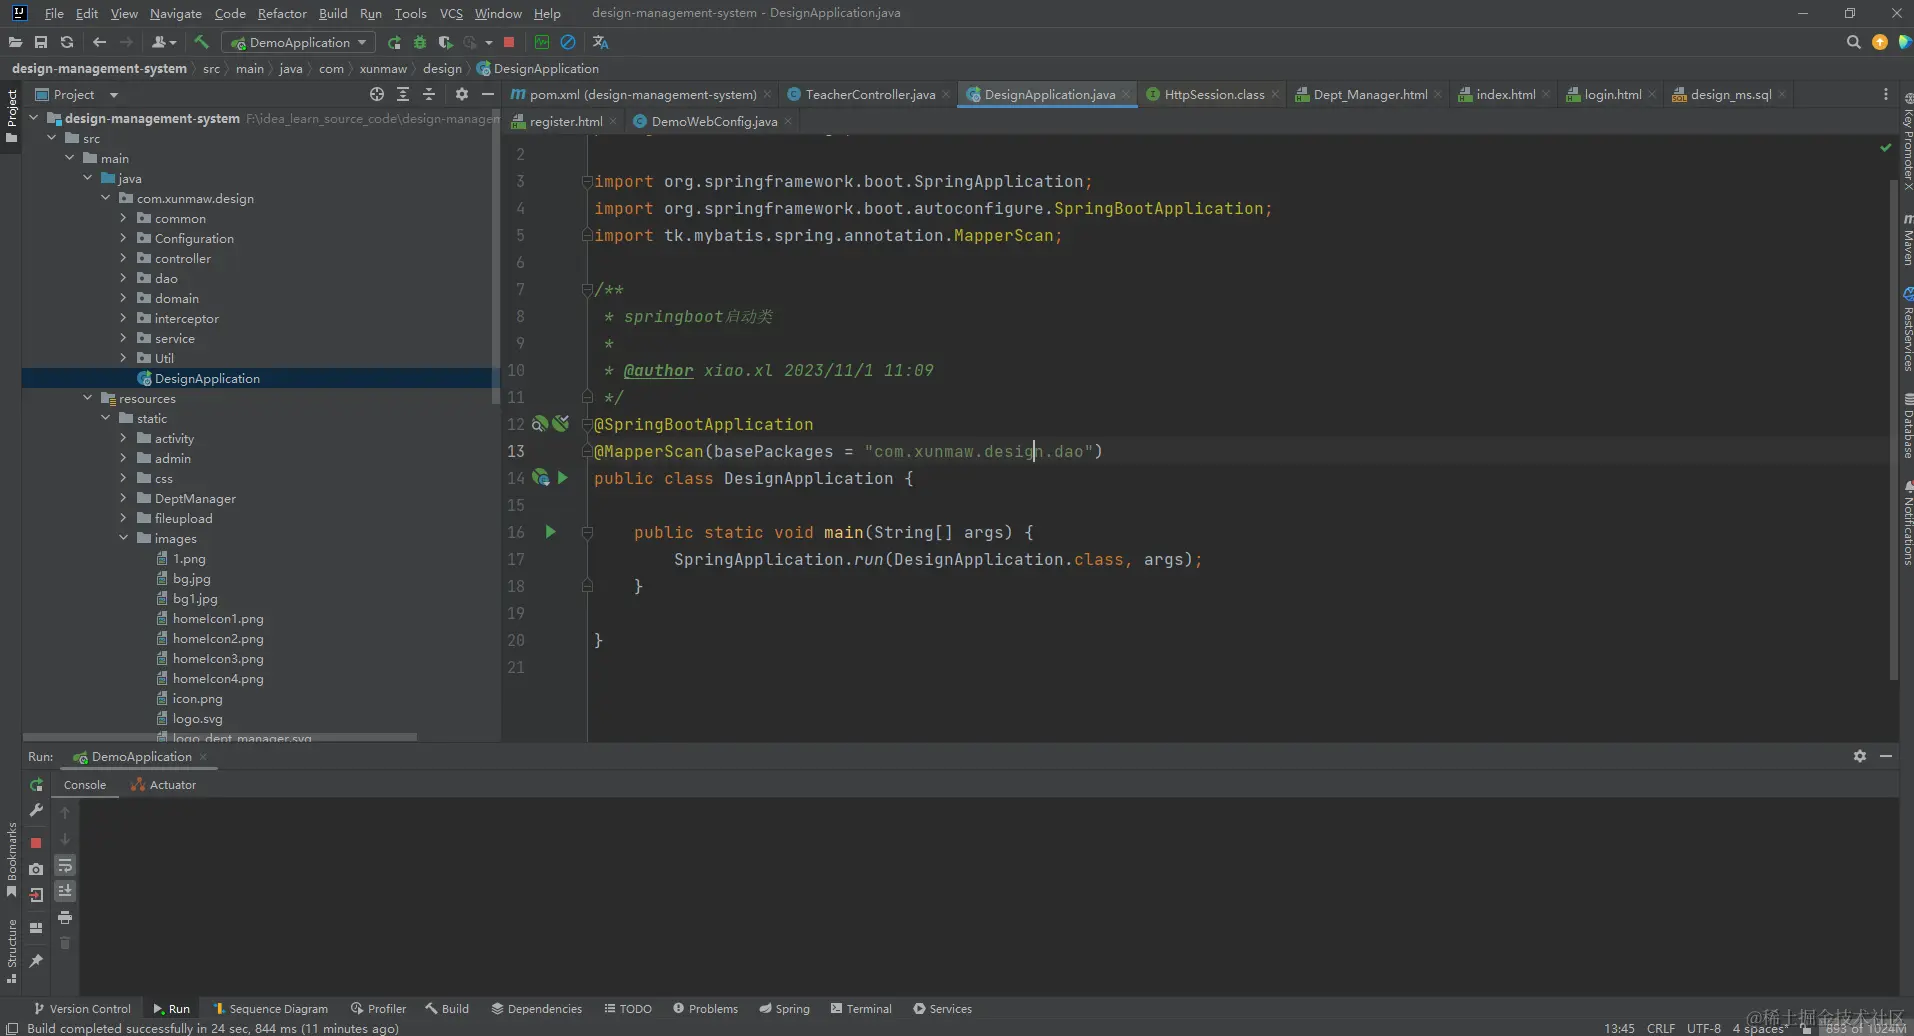Click the green Profiler monitor toolbar icon
1914x1036 pixels.
[542, 42]
